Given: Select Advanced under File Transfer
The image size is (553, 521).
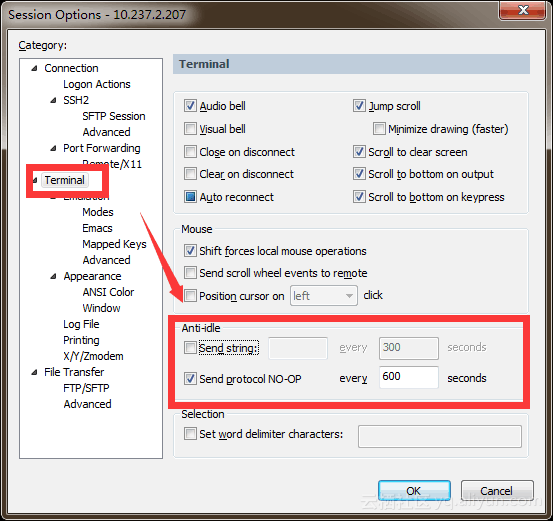Looking at the screenshot, I should tap(87, 404).
